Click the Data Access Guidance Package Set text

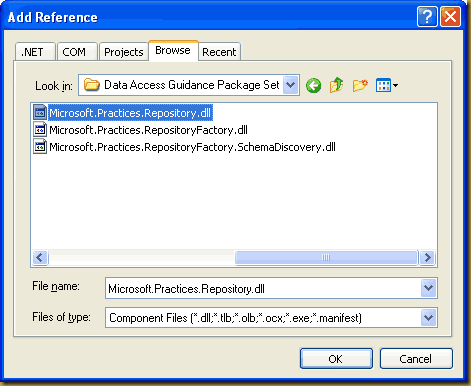192,85
